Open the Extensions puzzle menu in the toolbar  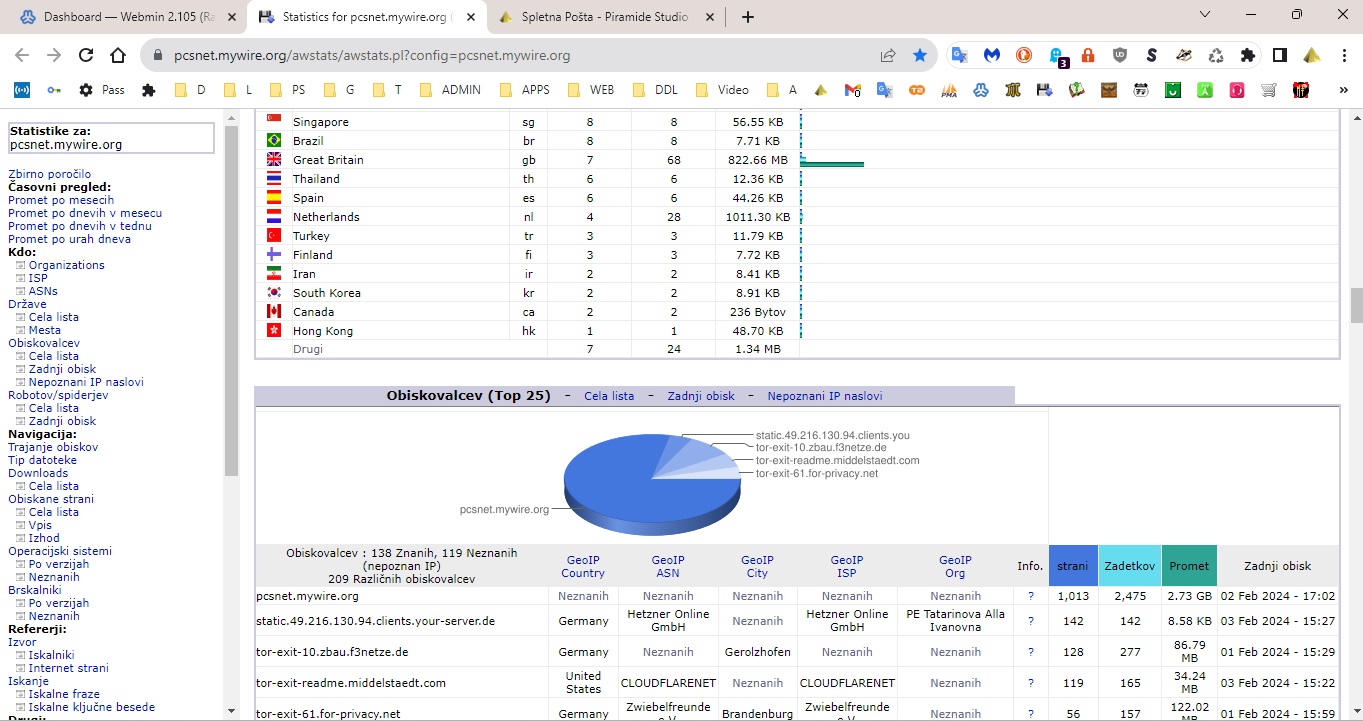pos(1248,56)
